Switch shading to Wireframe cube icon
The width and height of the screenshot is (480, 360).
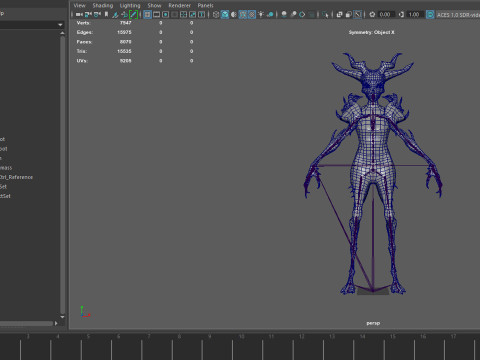pyautogui.click(x=216, y=14)
